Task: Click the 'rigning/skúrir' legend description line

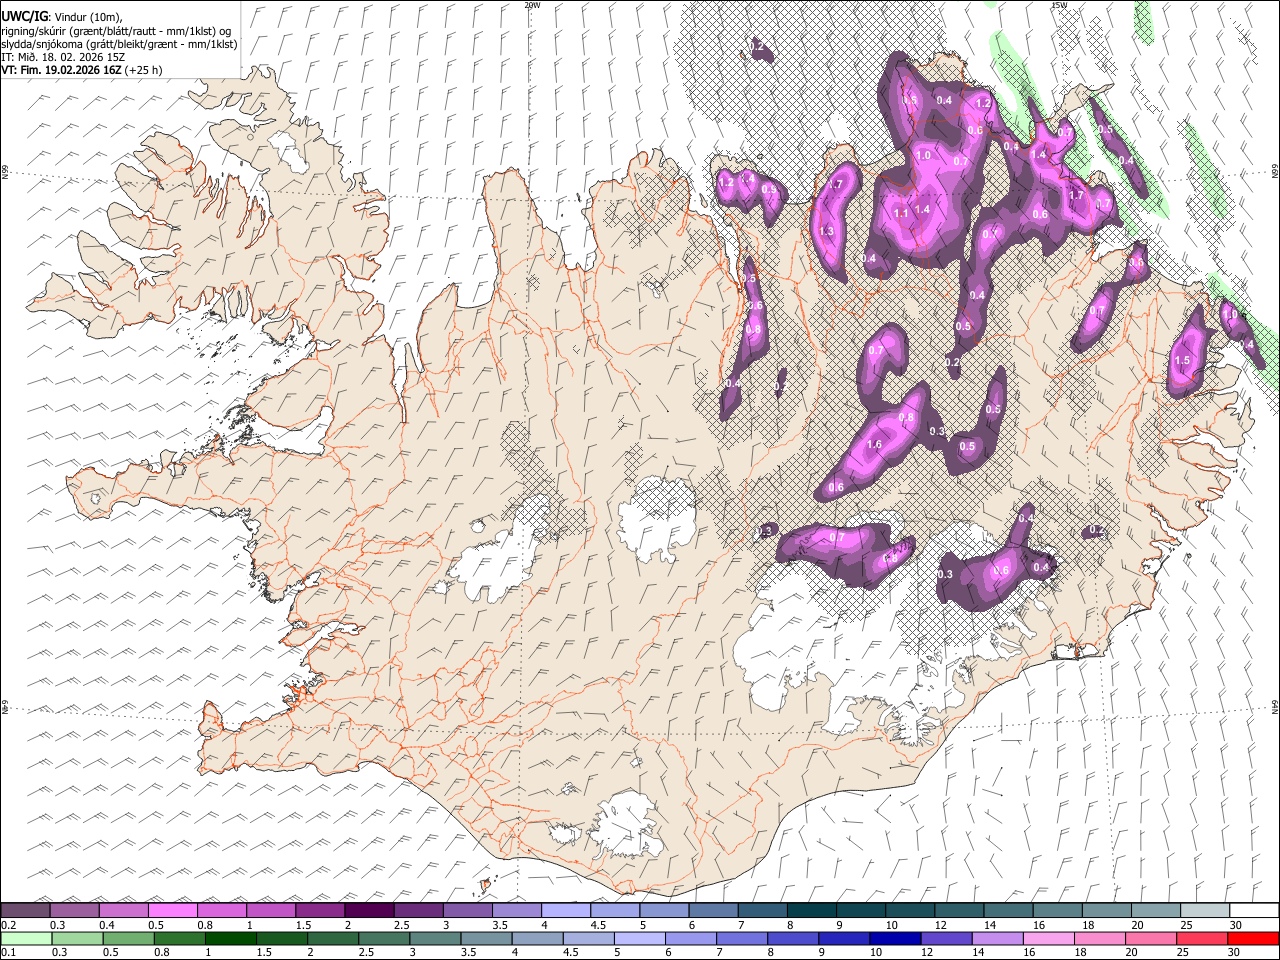Action: tap(116, 31)
